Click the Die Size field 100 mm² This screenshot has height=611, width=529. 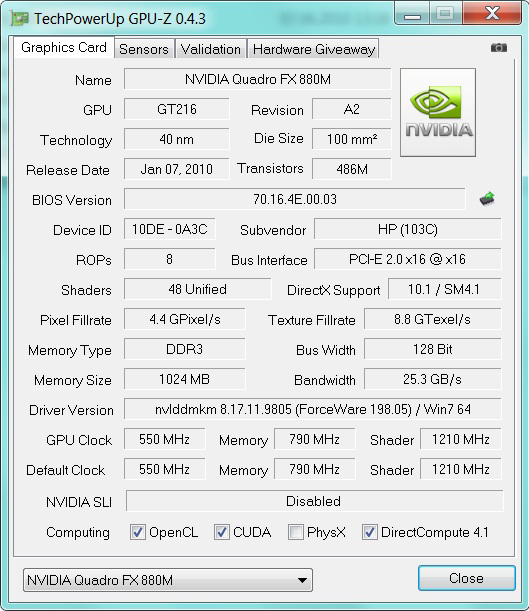[351, 139]
